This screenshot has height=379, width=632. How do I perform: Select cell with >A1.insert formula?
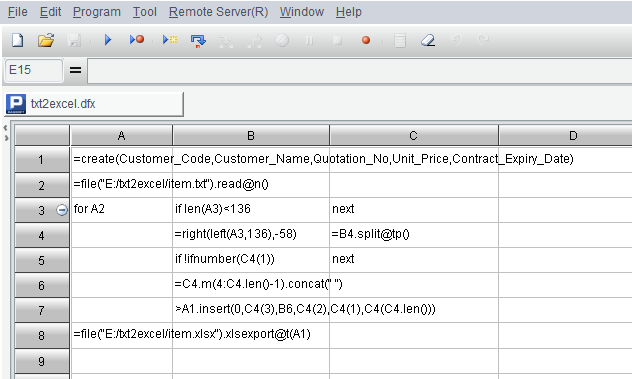[251, 310]
